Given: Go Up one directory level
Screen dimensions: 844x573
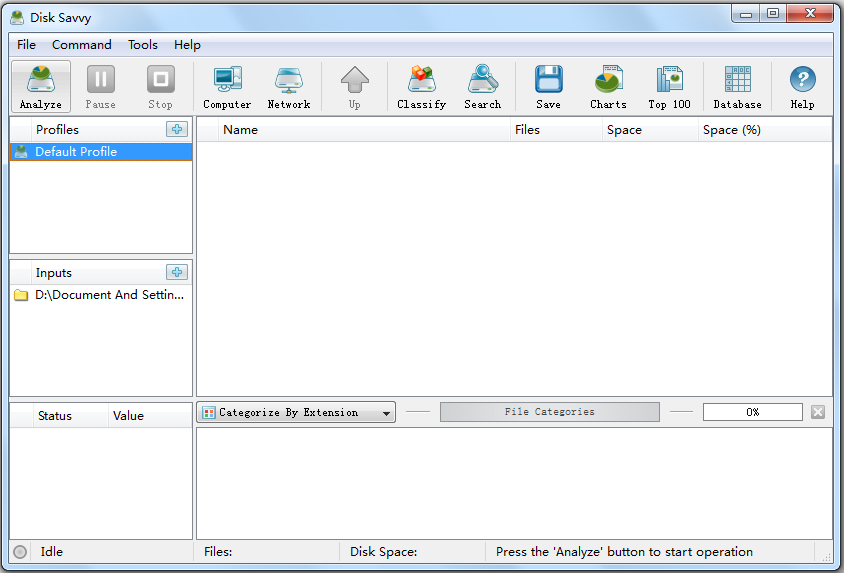Looking at the screenshot, I should pos(355,86).
